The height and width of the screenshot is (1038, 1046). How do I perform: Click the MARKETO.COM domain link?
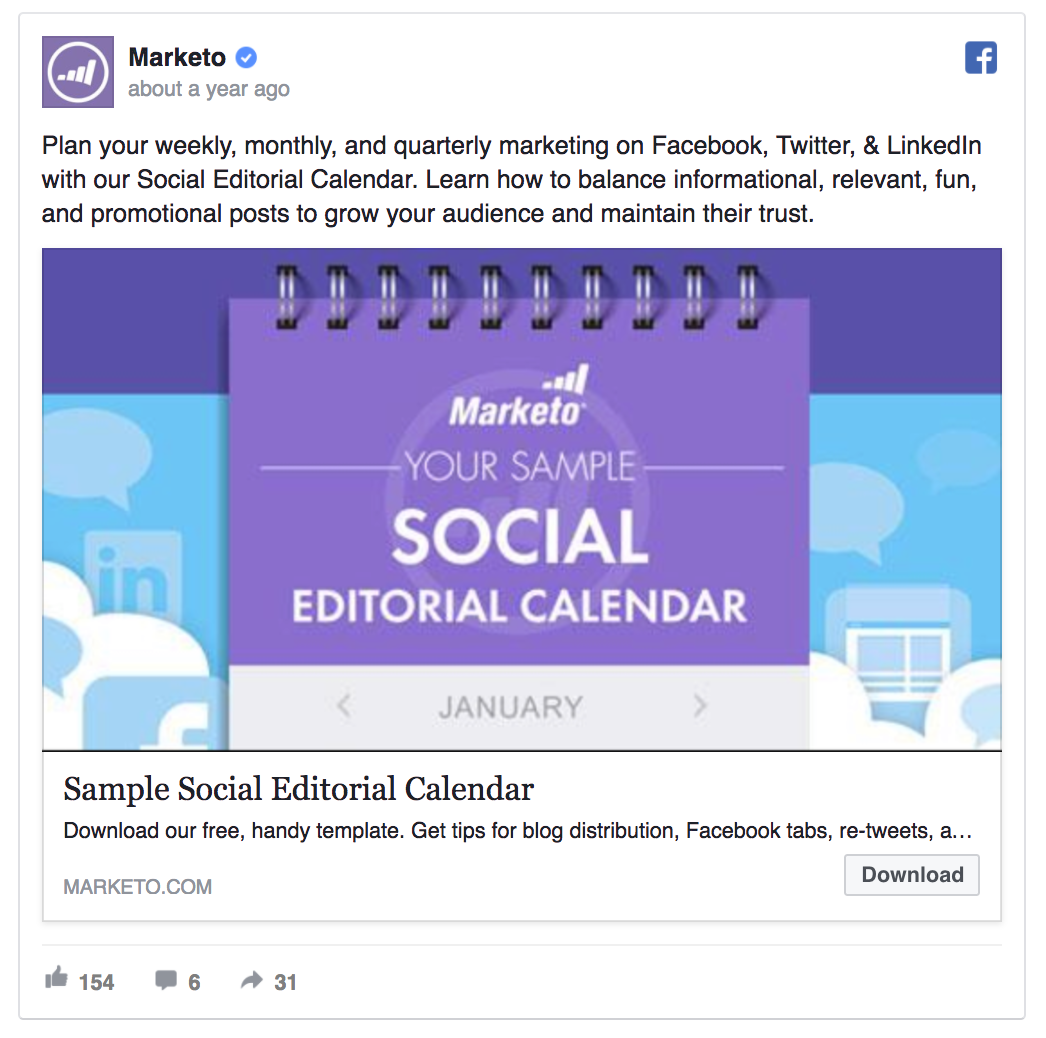[137, 887]
